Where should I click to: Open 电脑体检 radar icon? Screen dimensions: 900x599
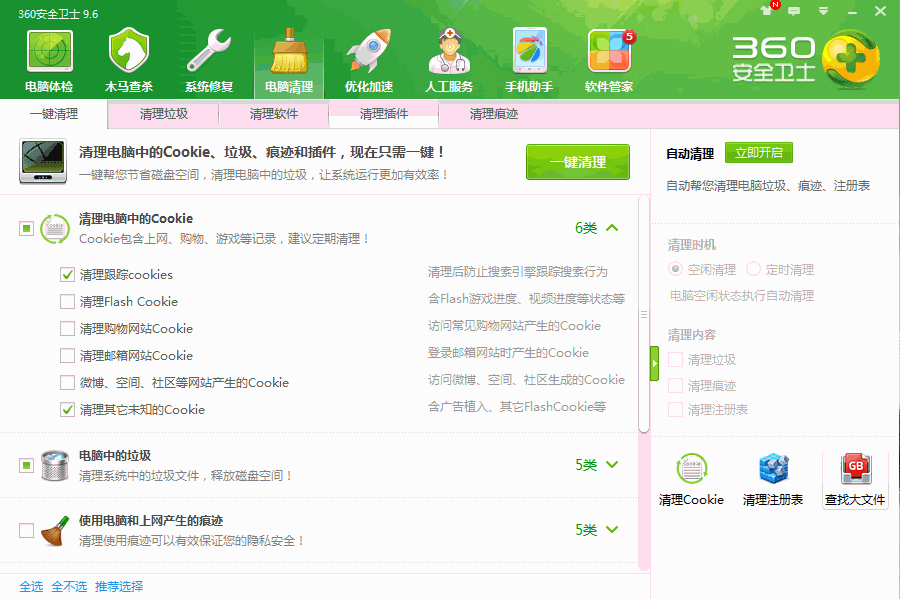coord(49,52)
